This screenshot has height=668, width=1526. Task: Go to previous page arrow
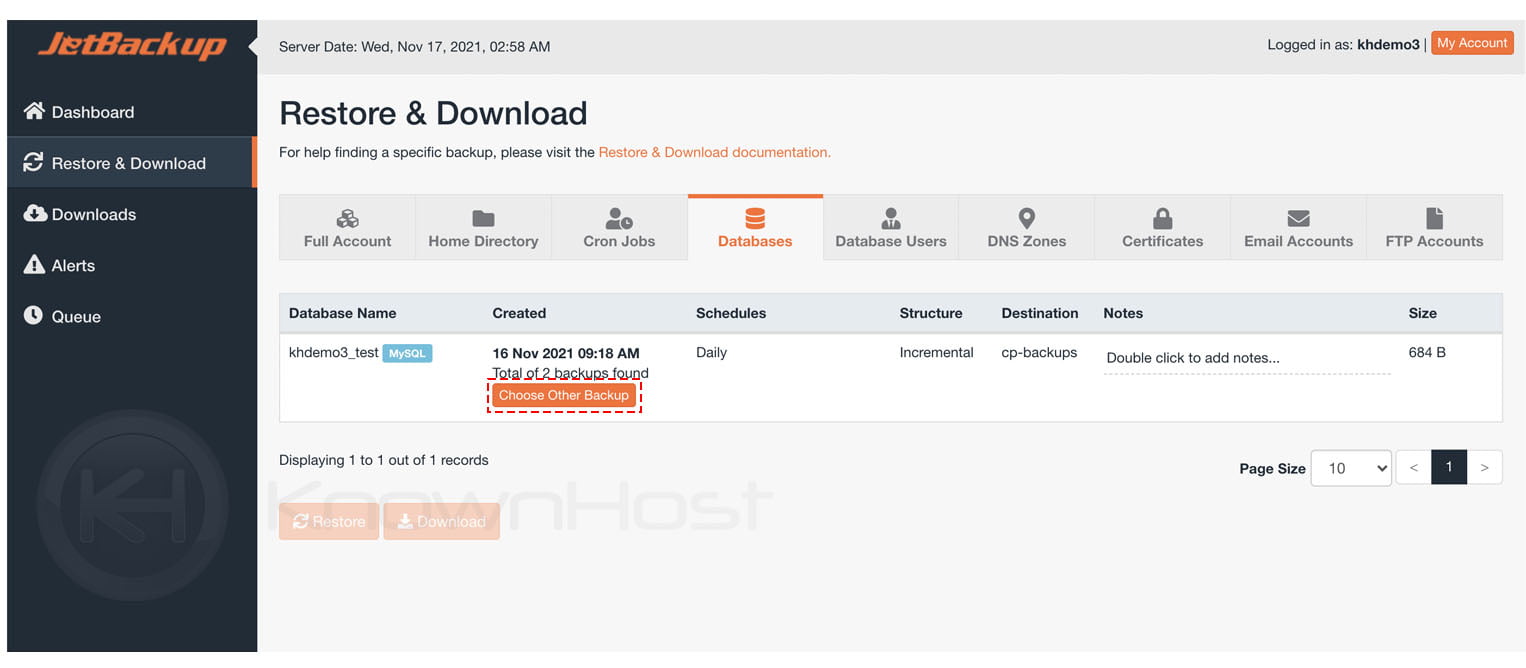[1413, 467]
